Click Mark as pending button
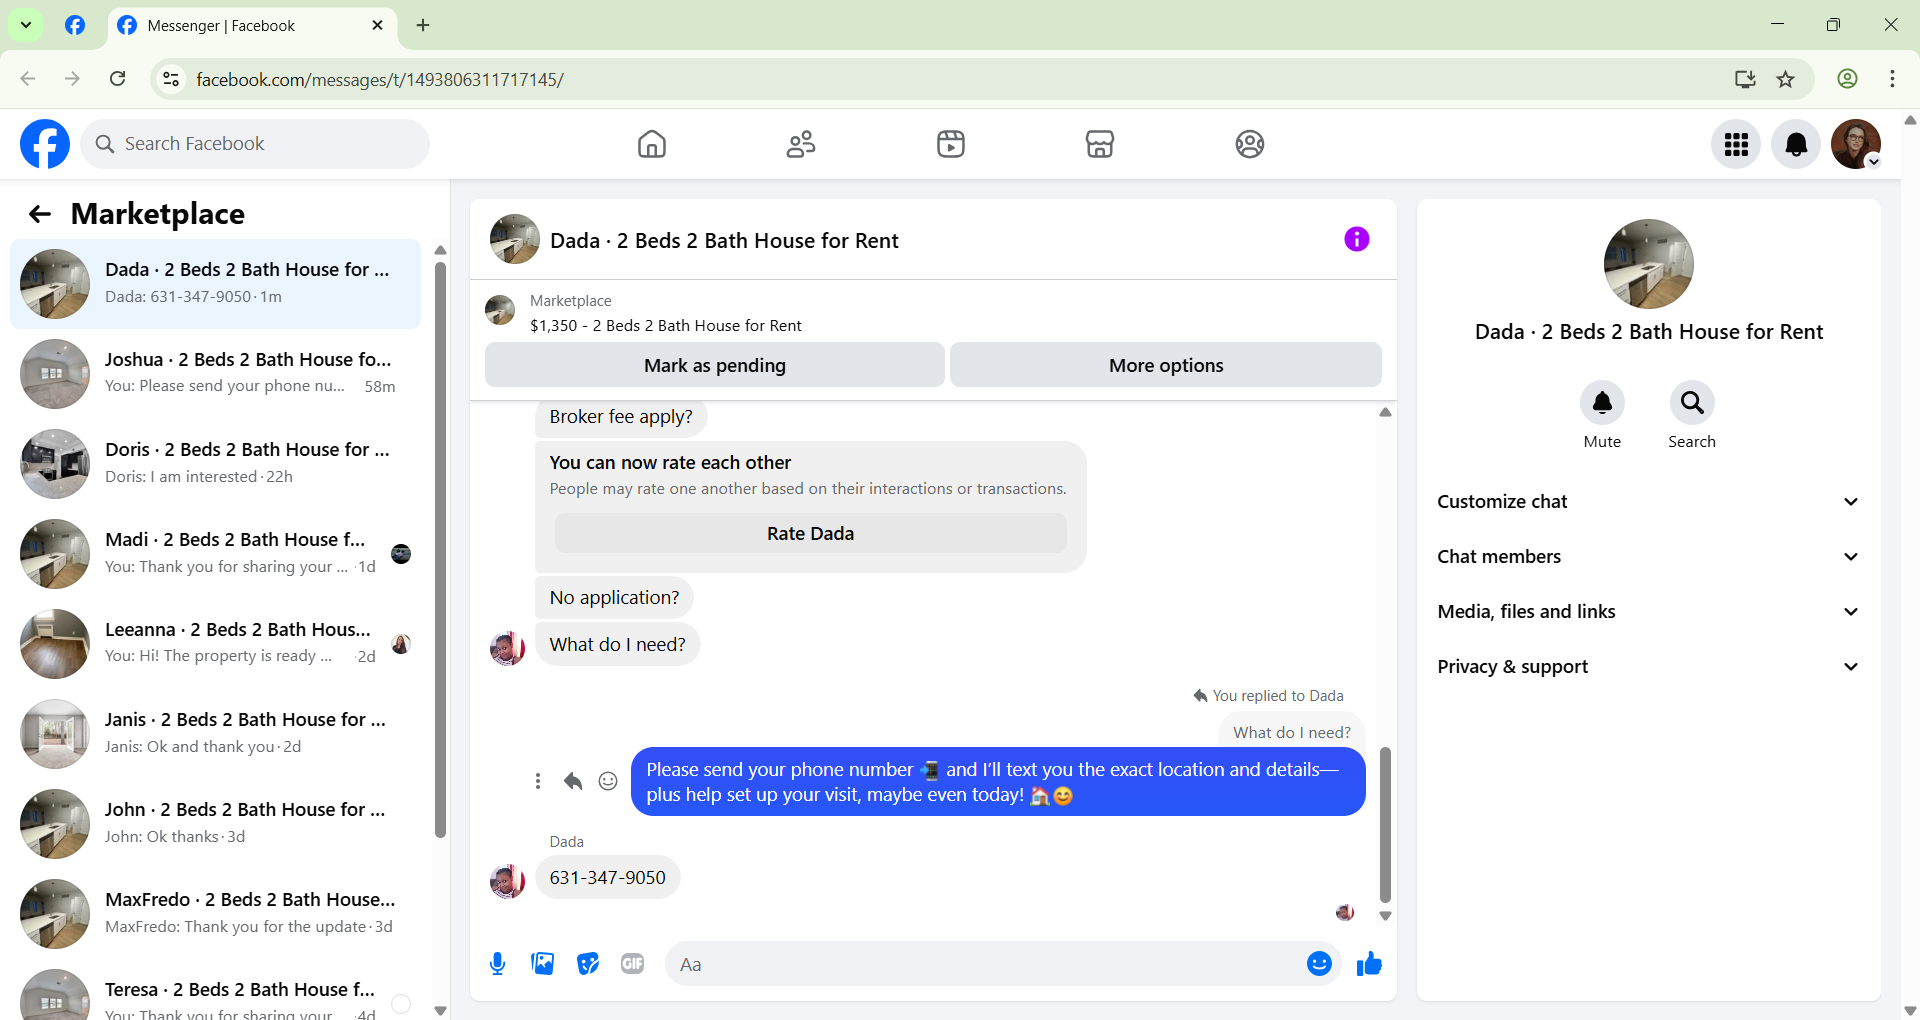 tap(715, 365)
